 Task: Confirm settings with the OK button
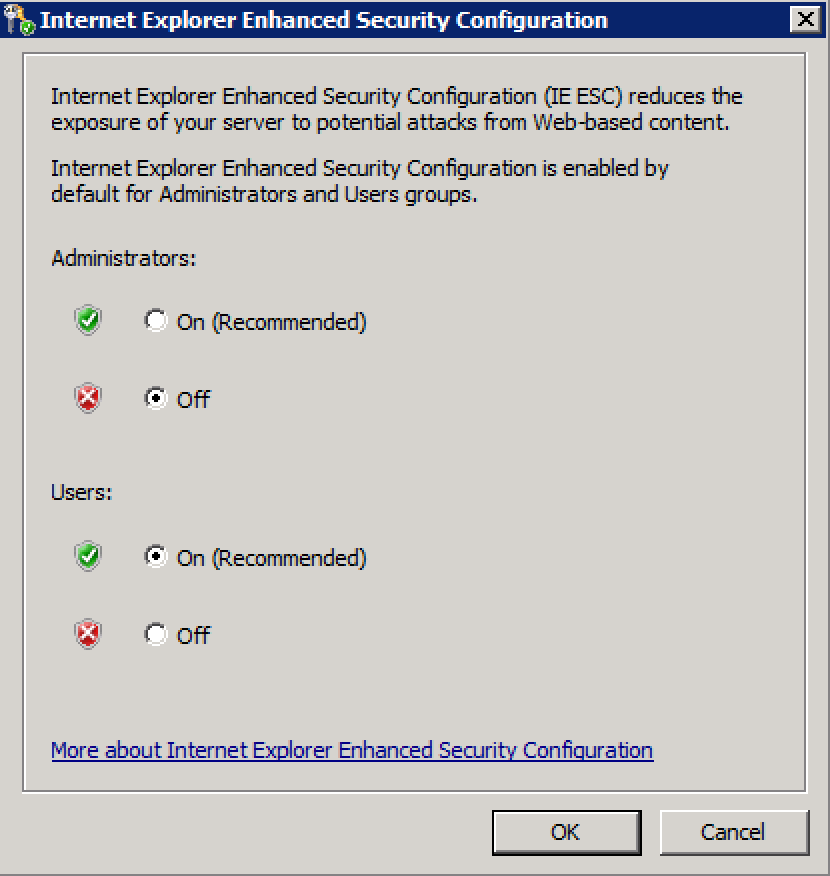click(566, 832)
